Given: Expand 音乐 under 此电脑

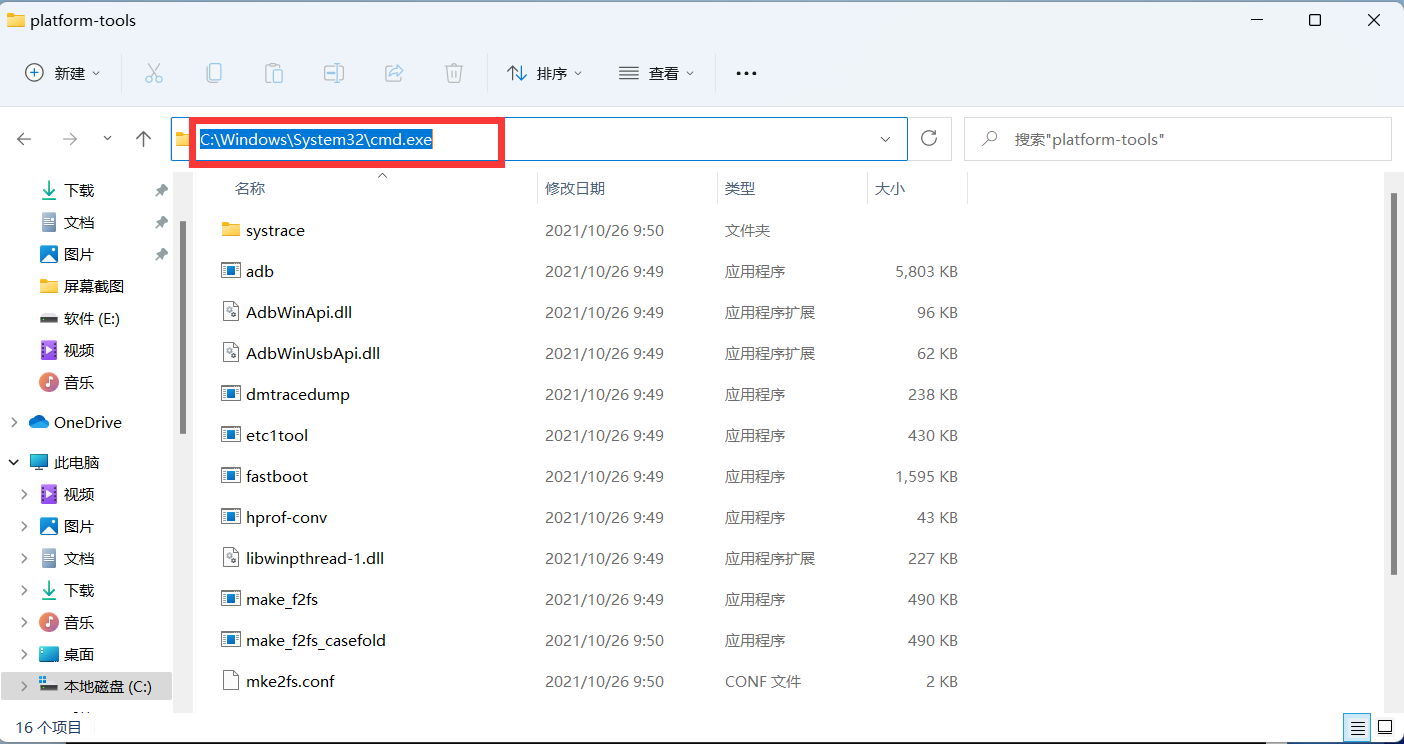Looking at the screenshot, I should pos(24,622).
